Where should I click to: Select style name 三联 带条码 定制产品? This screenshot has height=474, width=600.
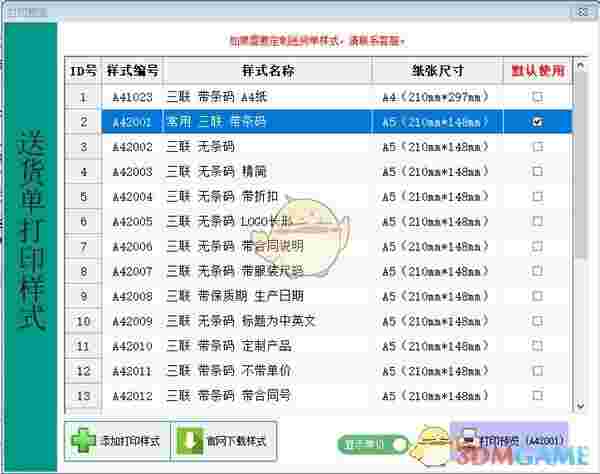coord(229,346)
